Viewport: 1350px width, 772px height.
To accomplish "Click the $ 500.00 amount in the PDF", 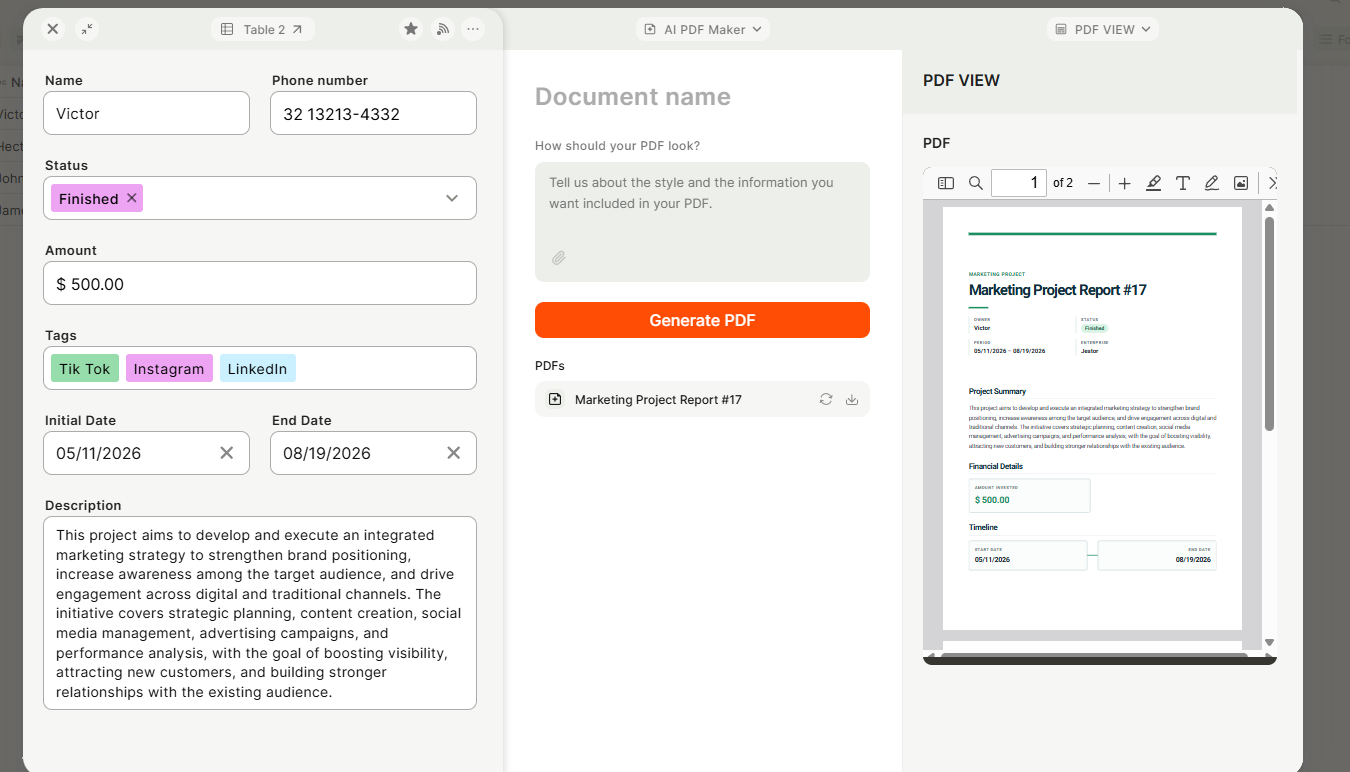I will tap(992, 500).
